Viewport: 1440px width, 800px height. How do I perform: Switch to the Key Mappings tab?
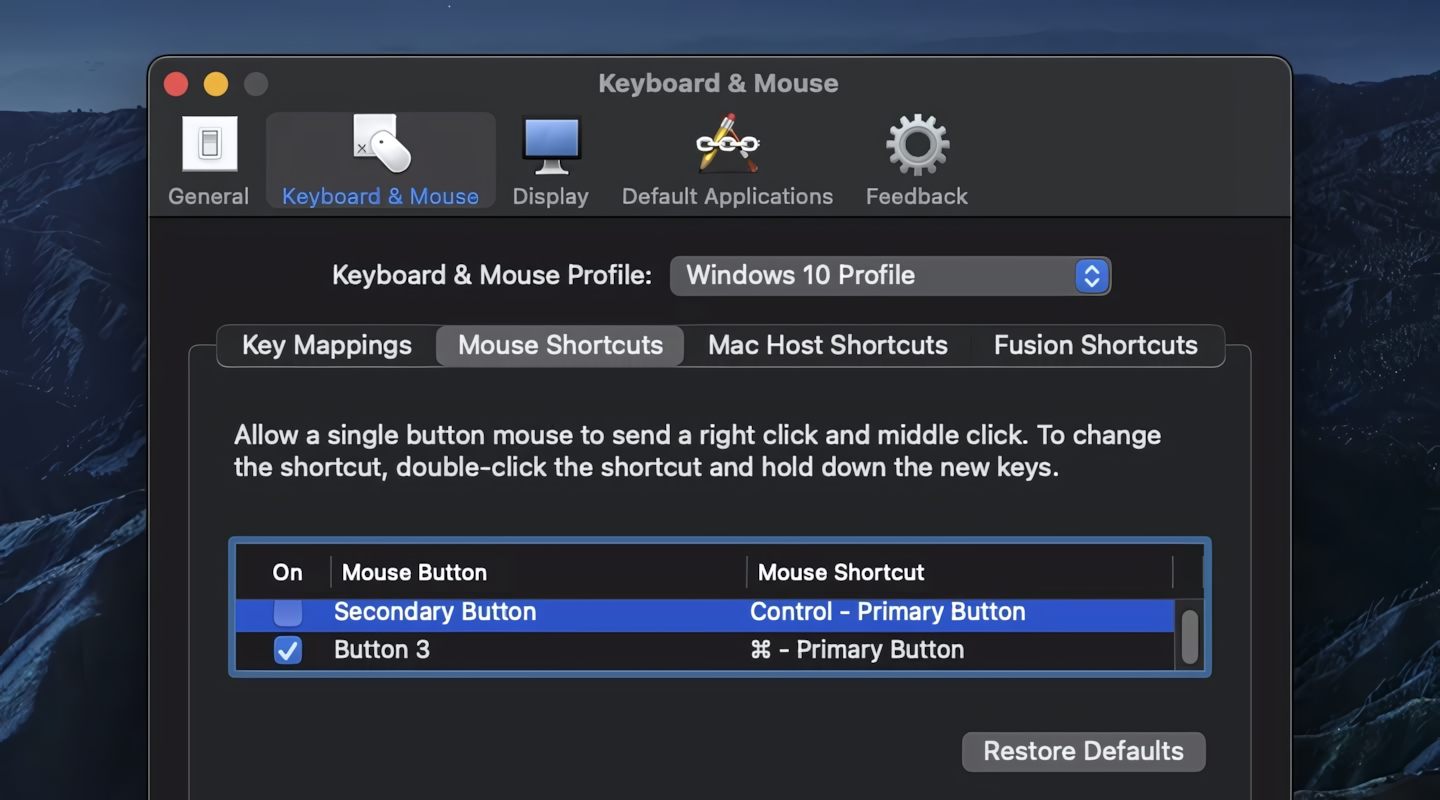click(x=327, y=346)
